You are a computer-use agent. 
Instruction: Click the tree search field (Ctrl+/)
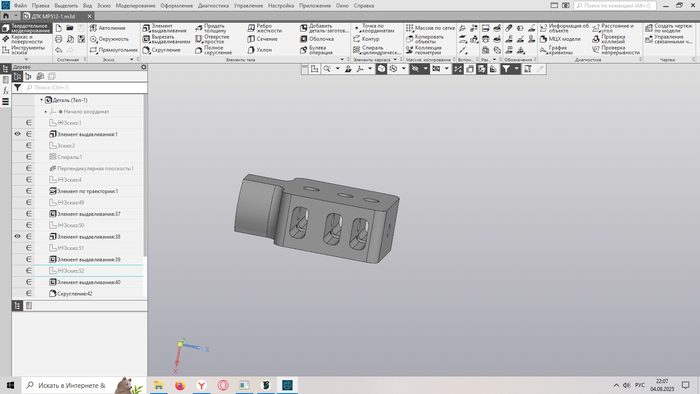click(85, 87)
